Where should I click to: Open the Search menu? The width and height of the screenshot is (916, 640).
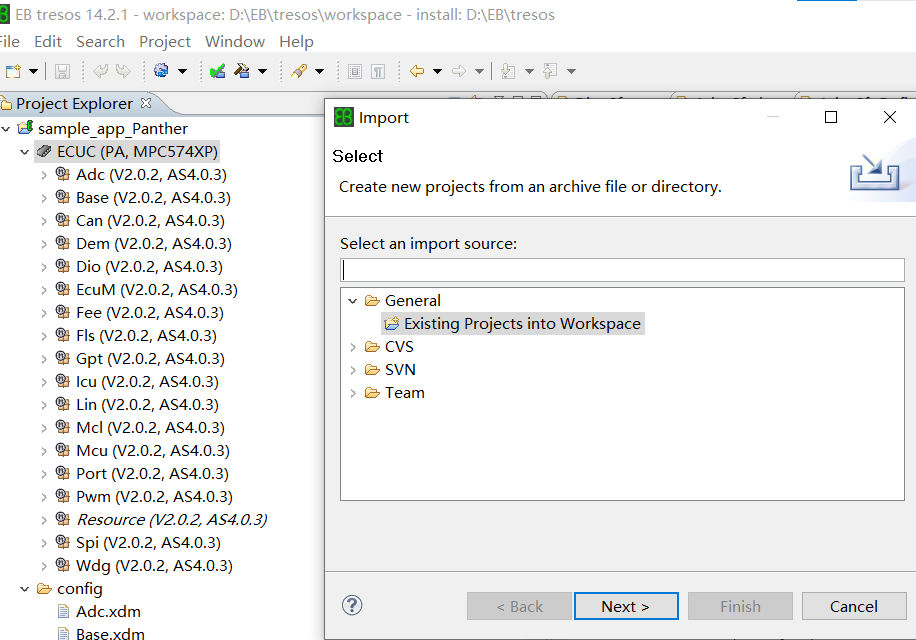[x=100, y=41]
